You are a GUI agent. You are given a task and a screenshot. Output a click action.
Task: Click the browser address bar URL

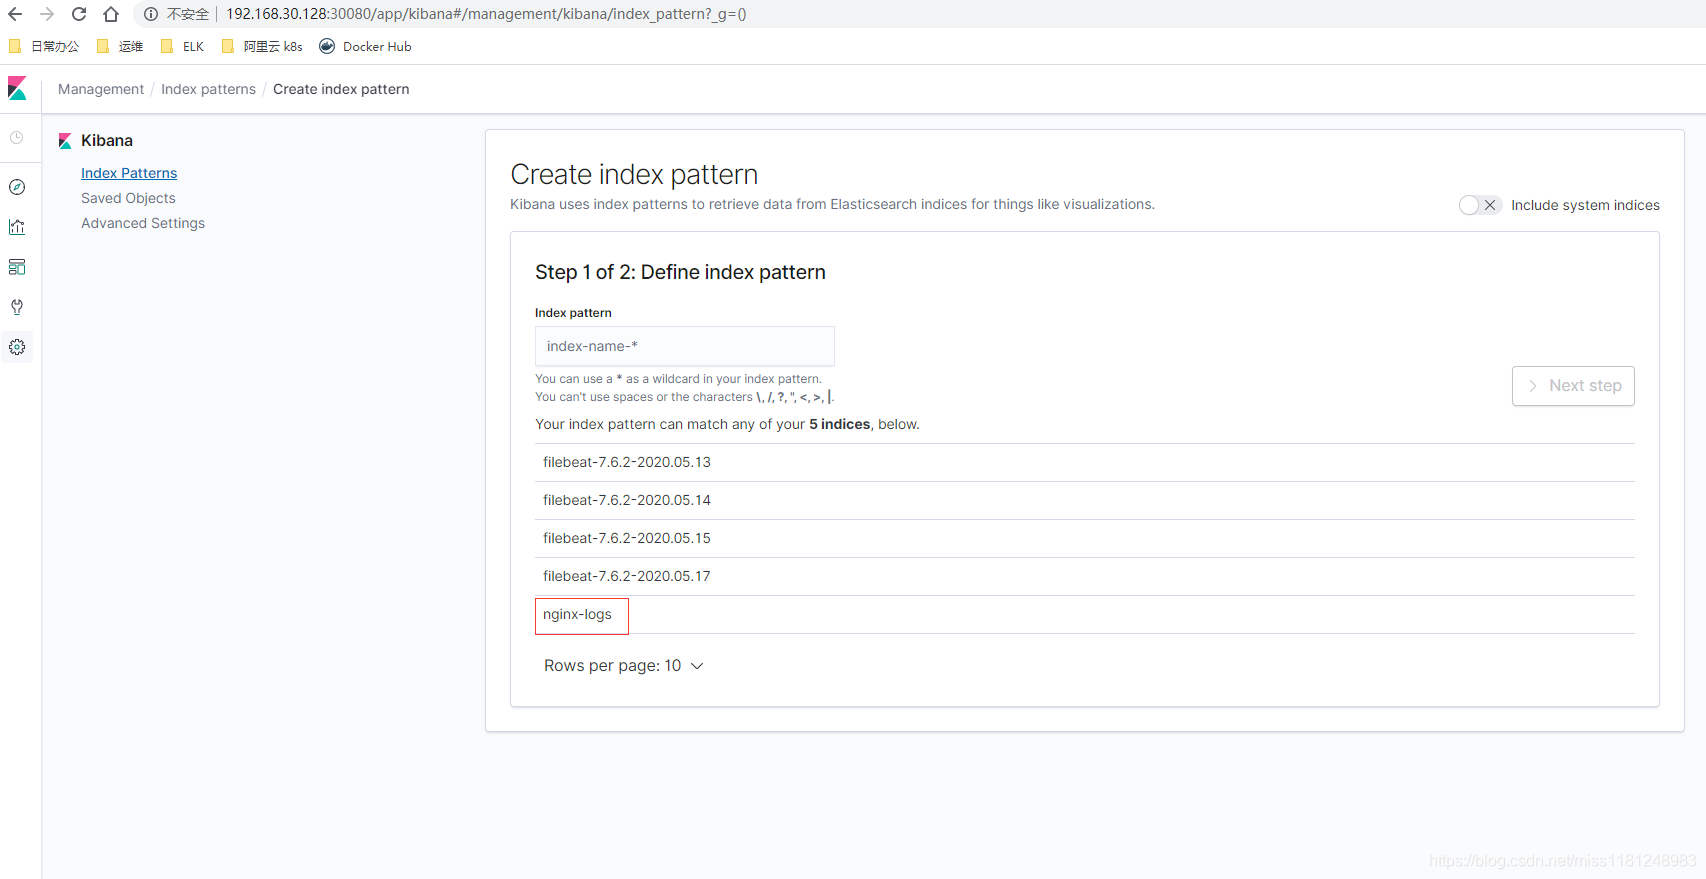pyautogui.click(x=486, y=14)
